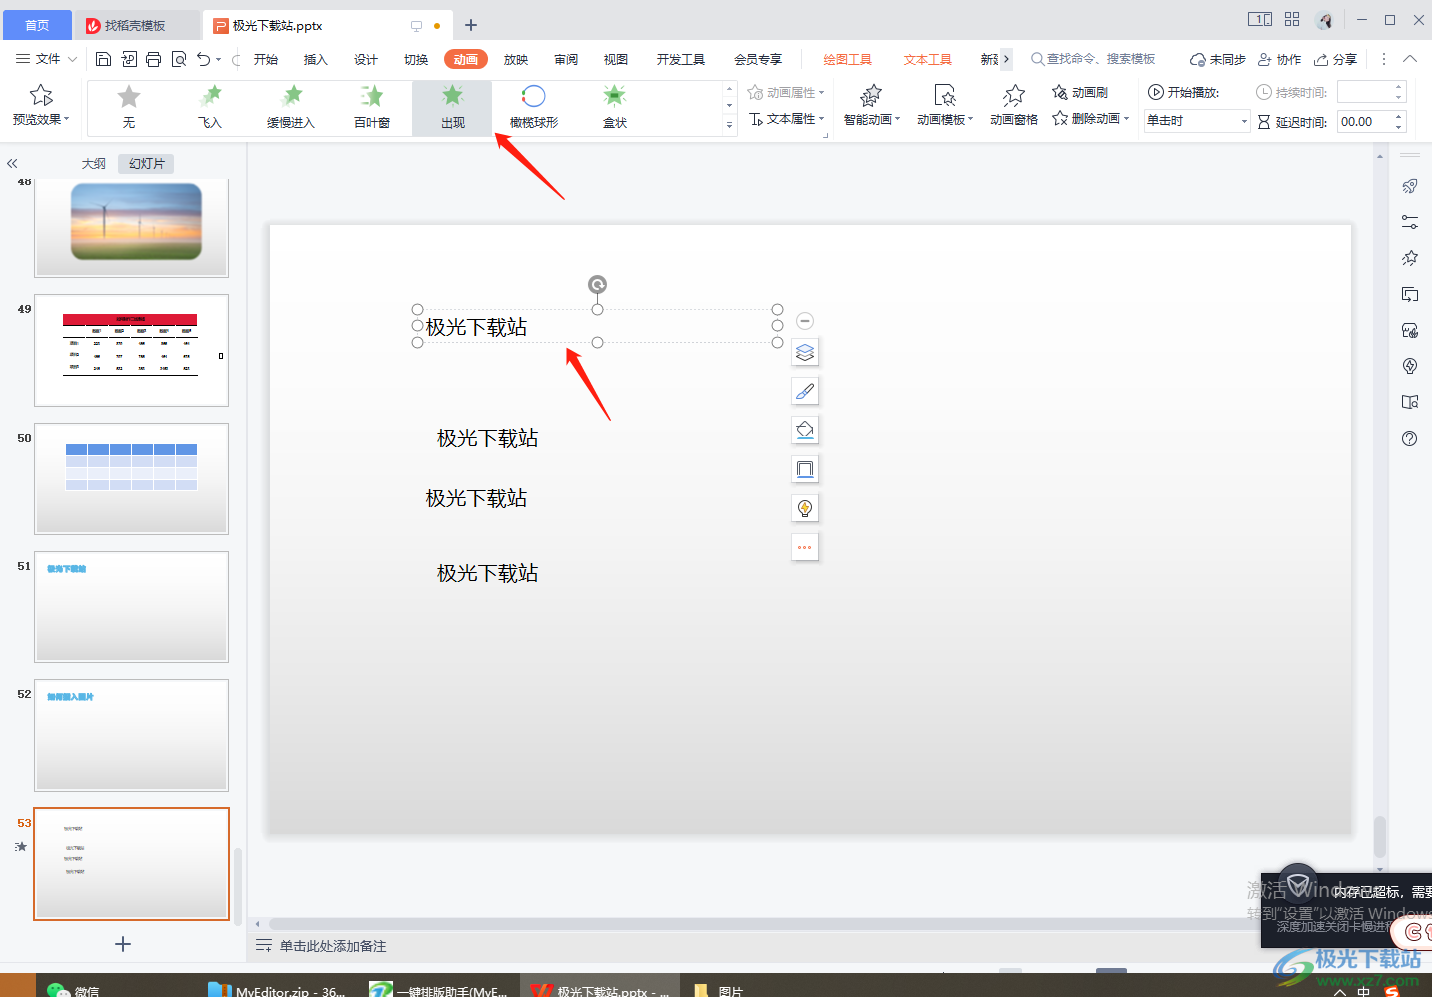Apply the 盒状 box animation
The width and height of the screenshot is (1432, 997).
point(615,107)
